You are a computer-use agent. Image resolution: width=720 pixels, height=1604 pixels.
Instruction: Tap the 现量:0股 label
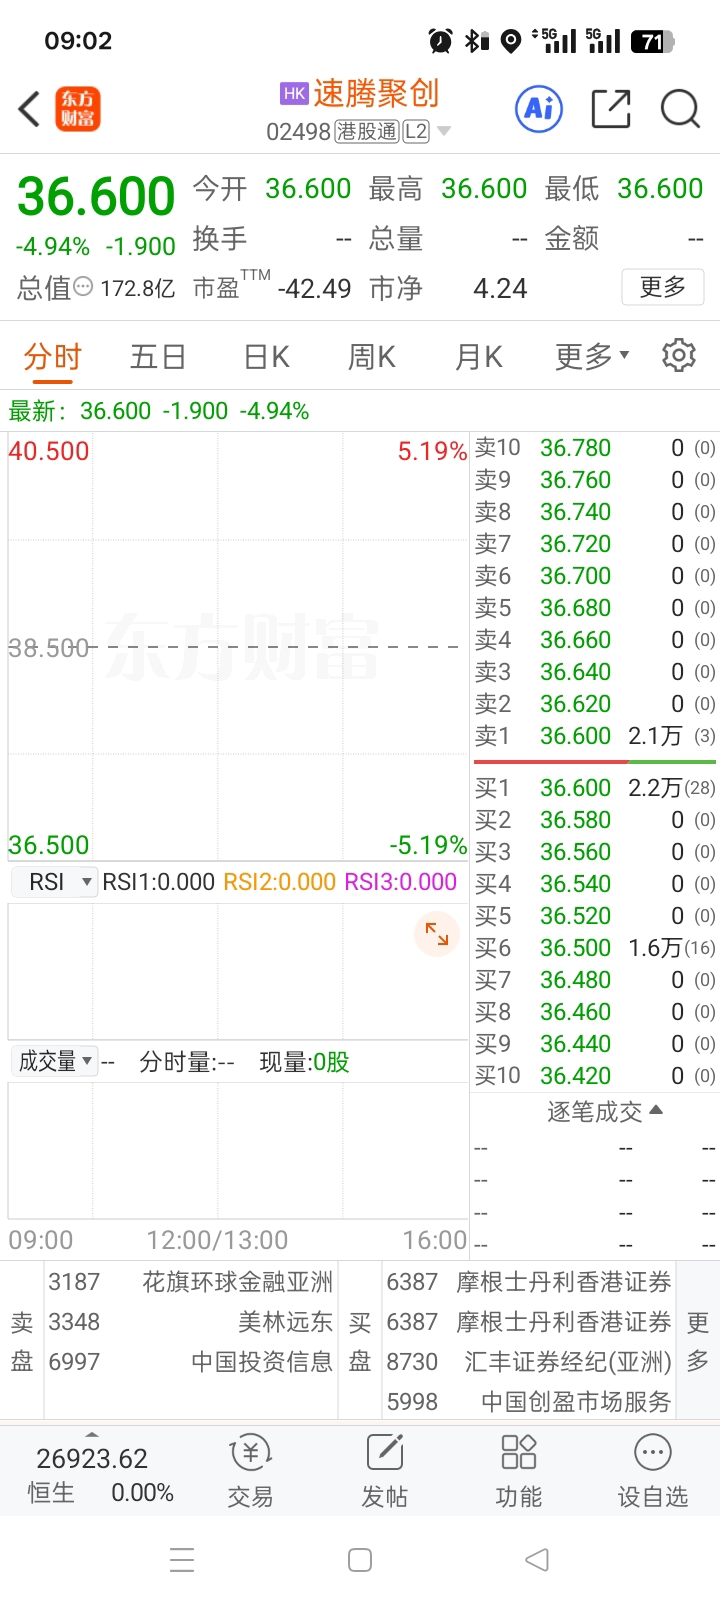(x=305, y=1062)
